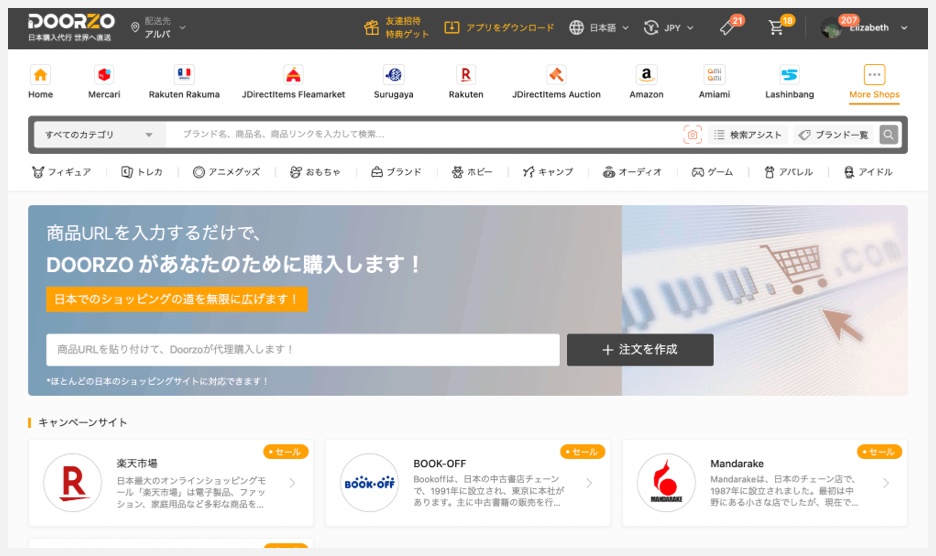Open the More Shops icon
Screen dimensions: 936x556
click(874, 75)
